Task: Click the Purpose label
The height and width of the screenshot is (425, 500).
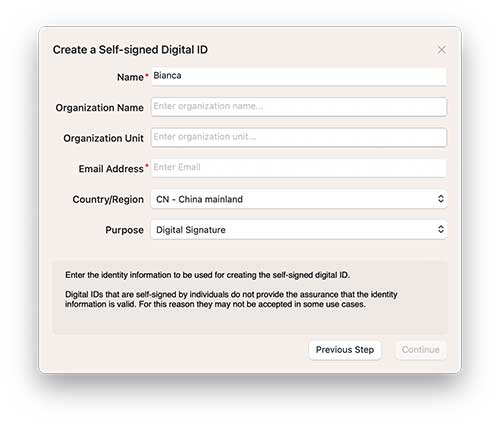Action: click(x=124, y=230)
